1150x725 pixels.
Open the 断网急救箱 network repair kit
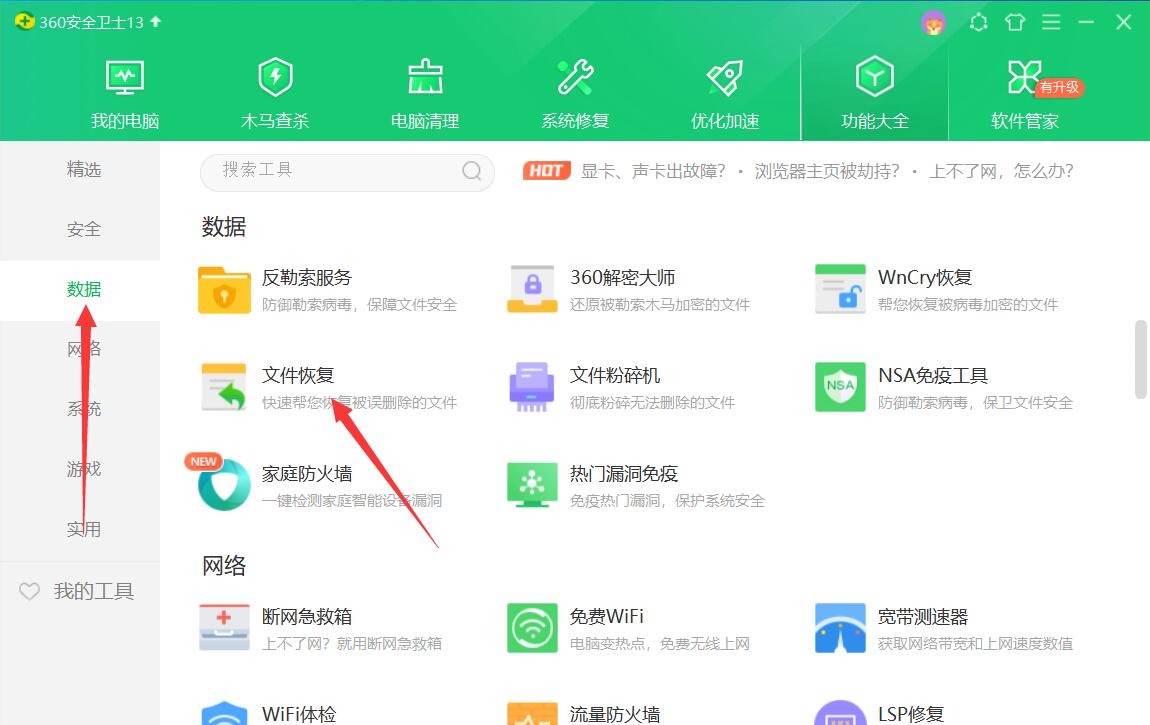point(310,617)
